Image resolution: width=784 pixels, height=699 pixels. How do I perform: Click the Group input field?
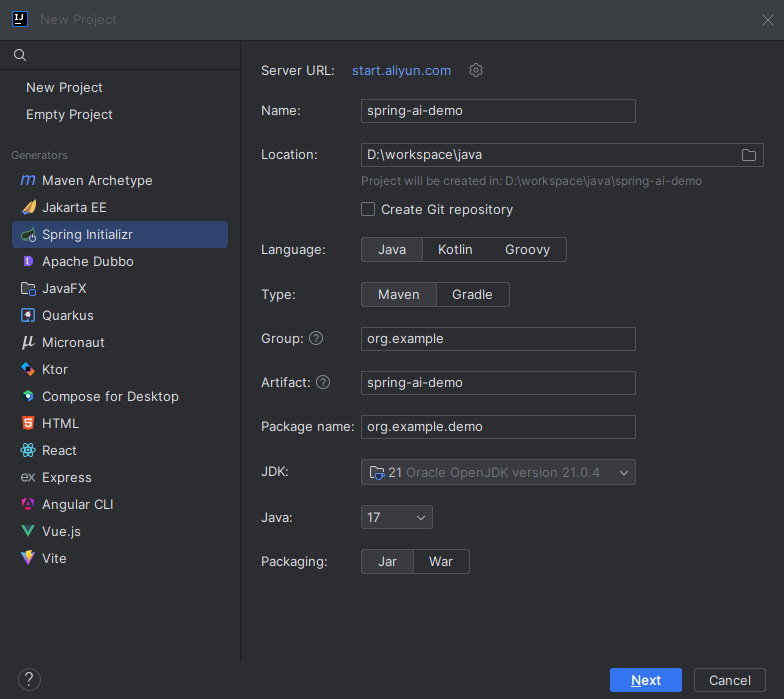(x=498, y=338)
